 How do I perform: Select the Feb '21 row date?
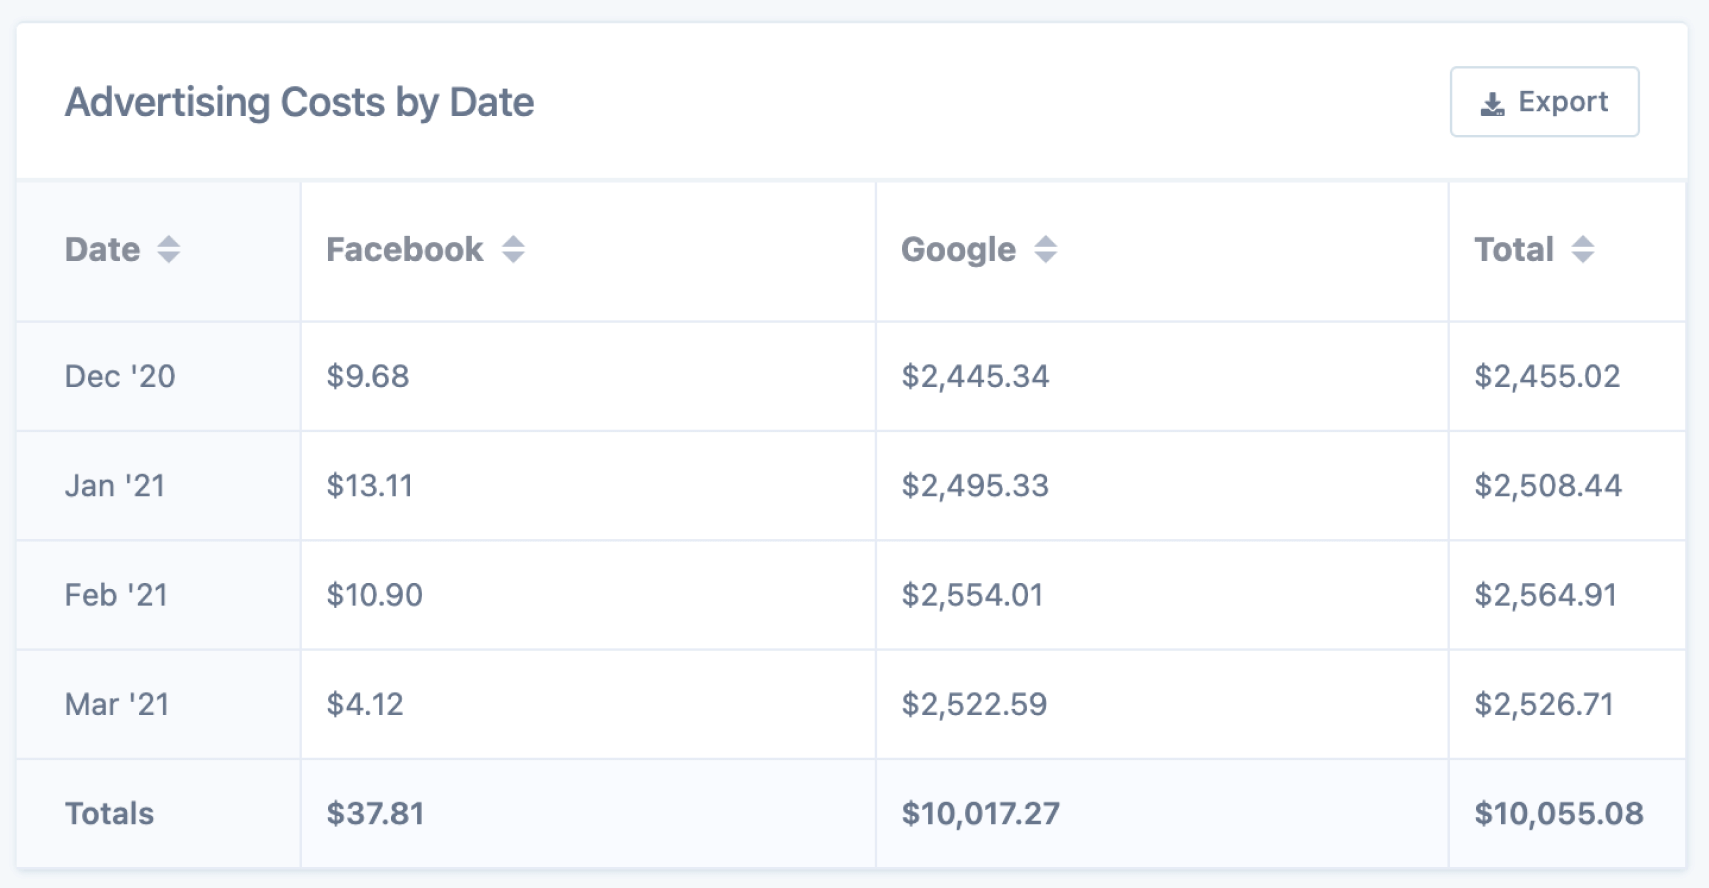(116, 595)
